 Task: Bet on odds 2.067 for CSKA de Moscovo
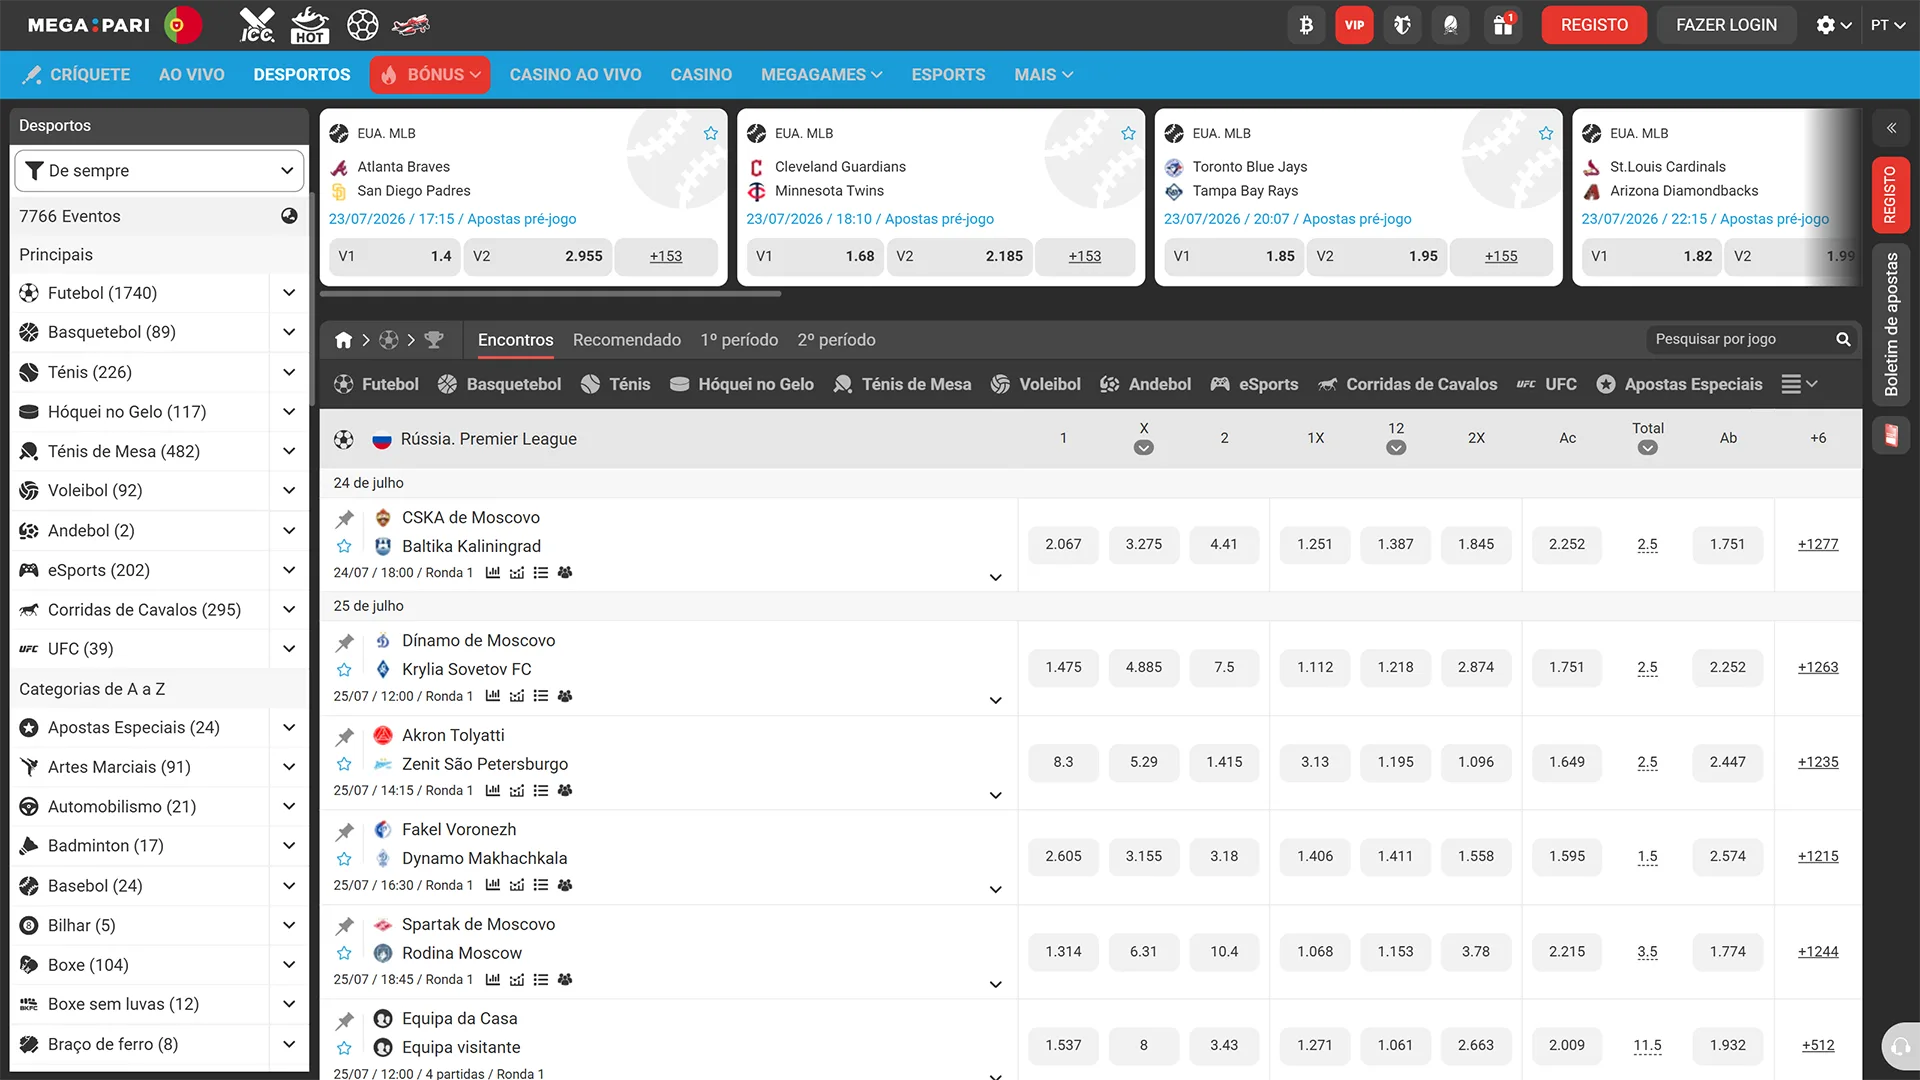pyautogui.click(x=1063, y=544)
